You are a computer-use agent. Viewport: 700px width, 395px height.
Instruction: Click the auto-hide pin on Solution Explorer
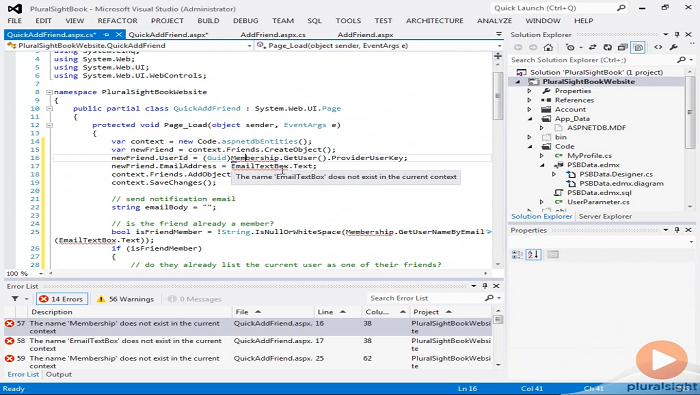click(677, 34)
